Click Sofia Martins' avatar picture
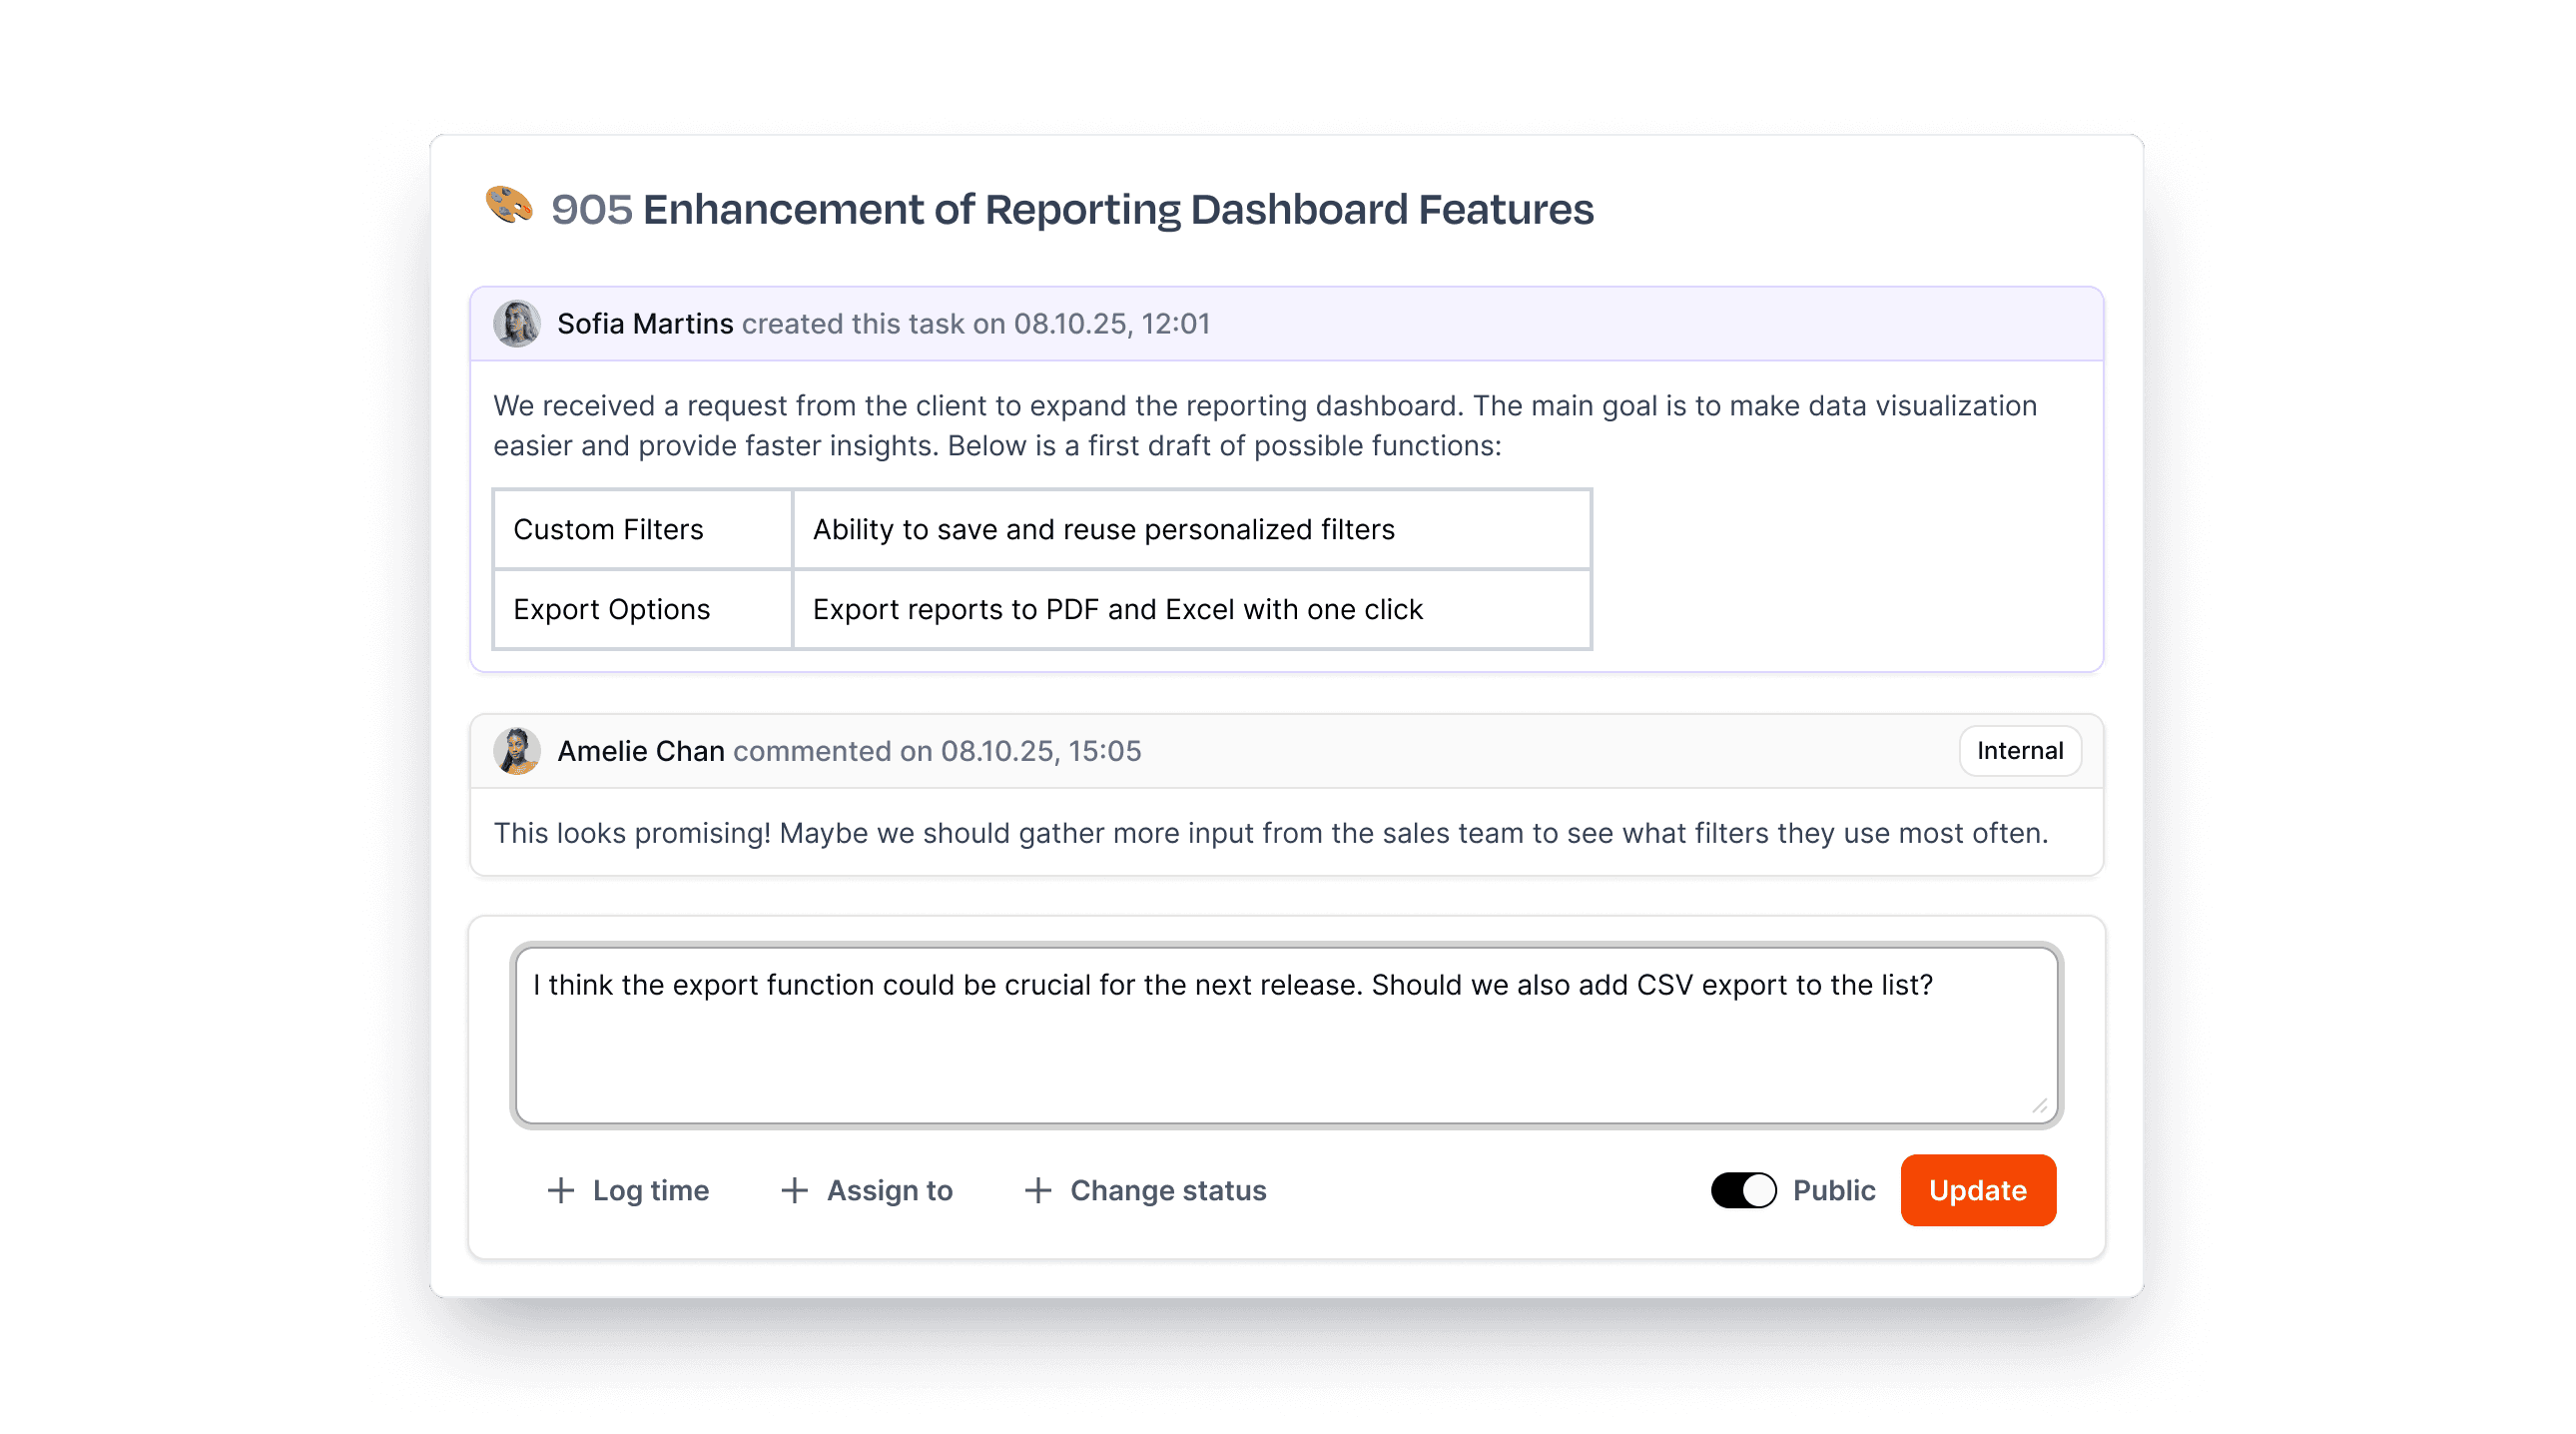 pyautogui.click(x=517, y=324)
